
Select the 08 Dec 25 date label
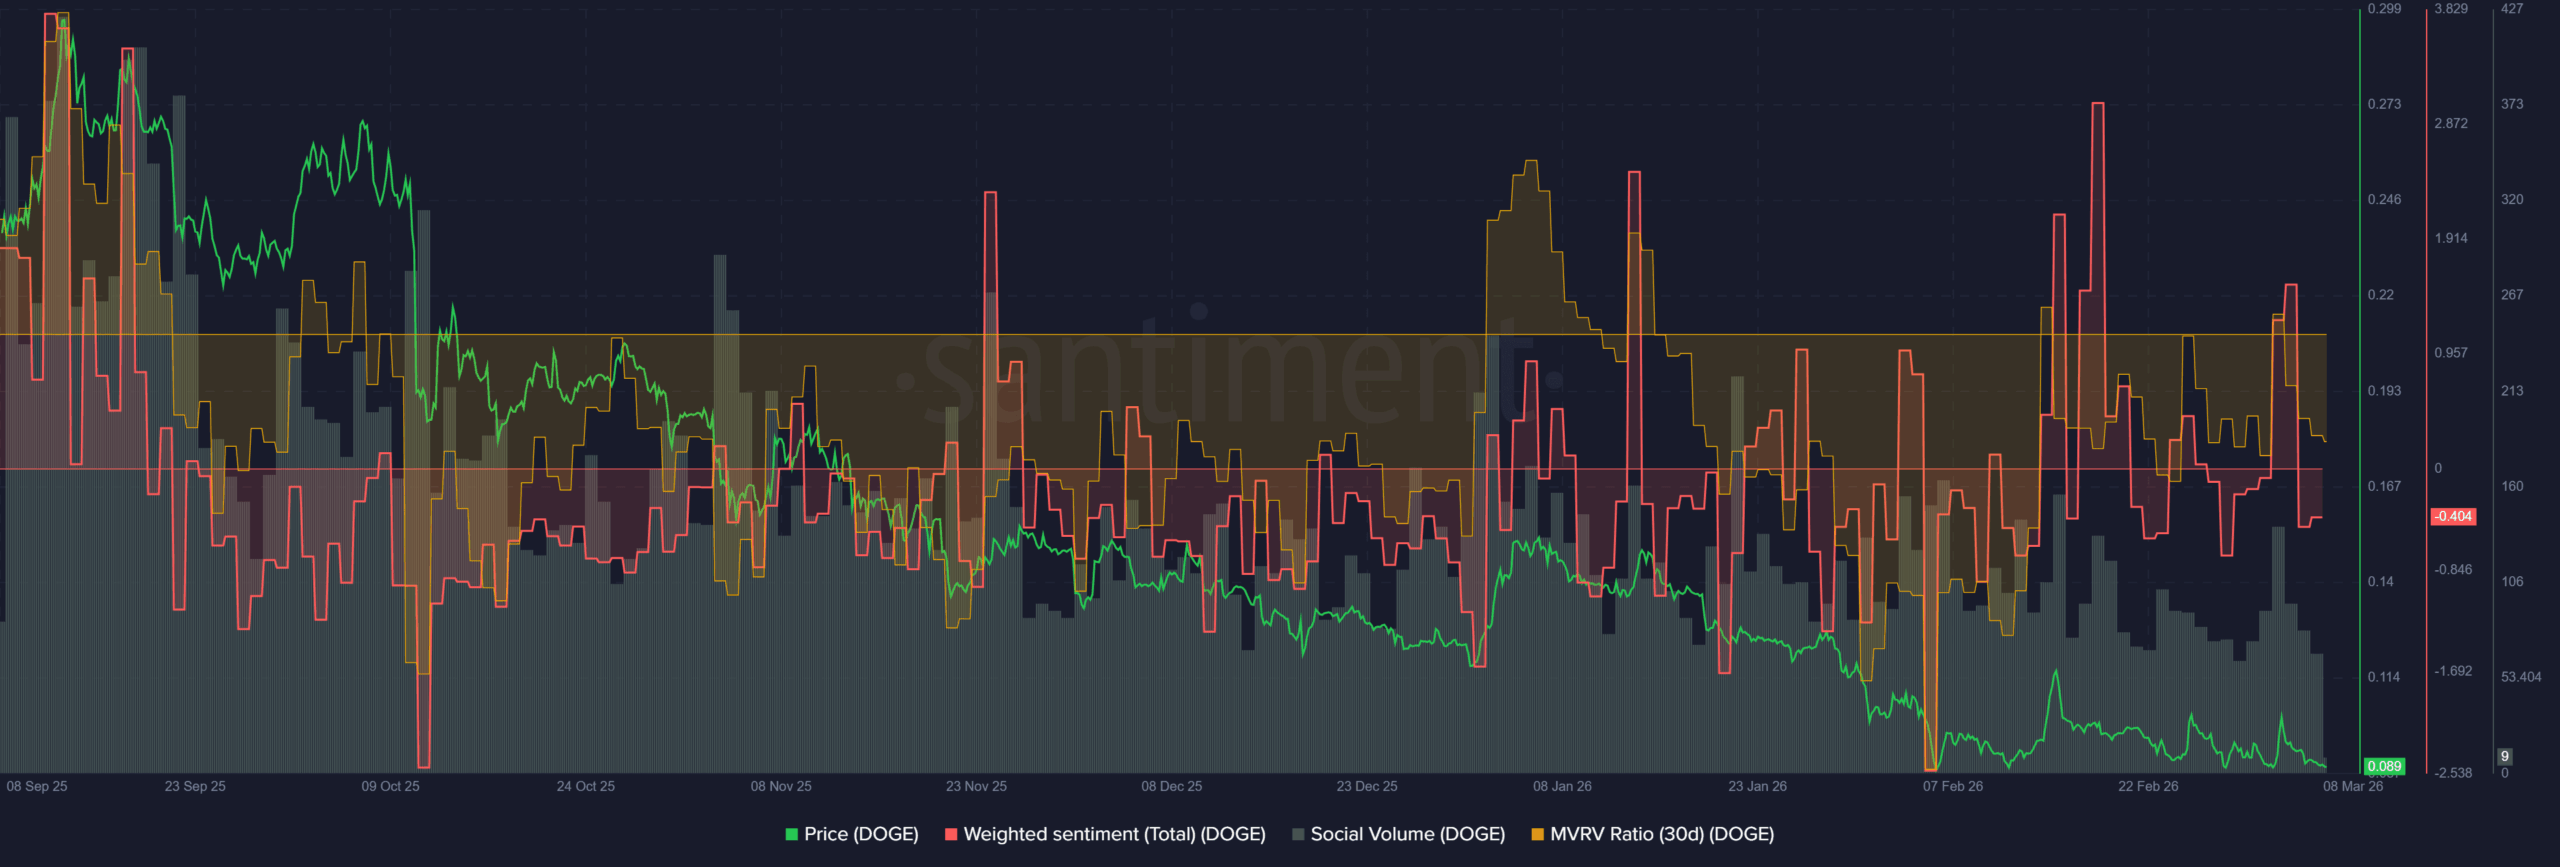click(x=1172, y=786)
